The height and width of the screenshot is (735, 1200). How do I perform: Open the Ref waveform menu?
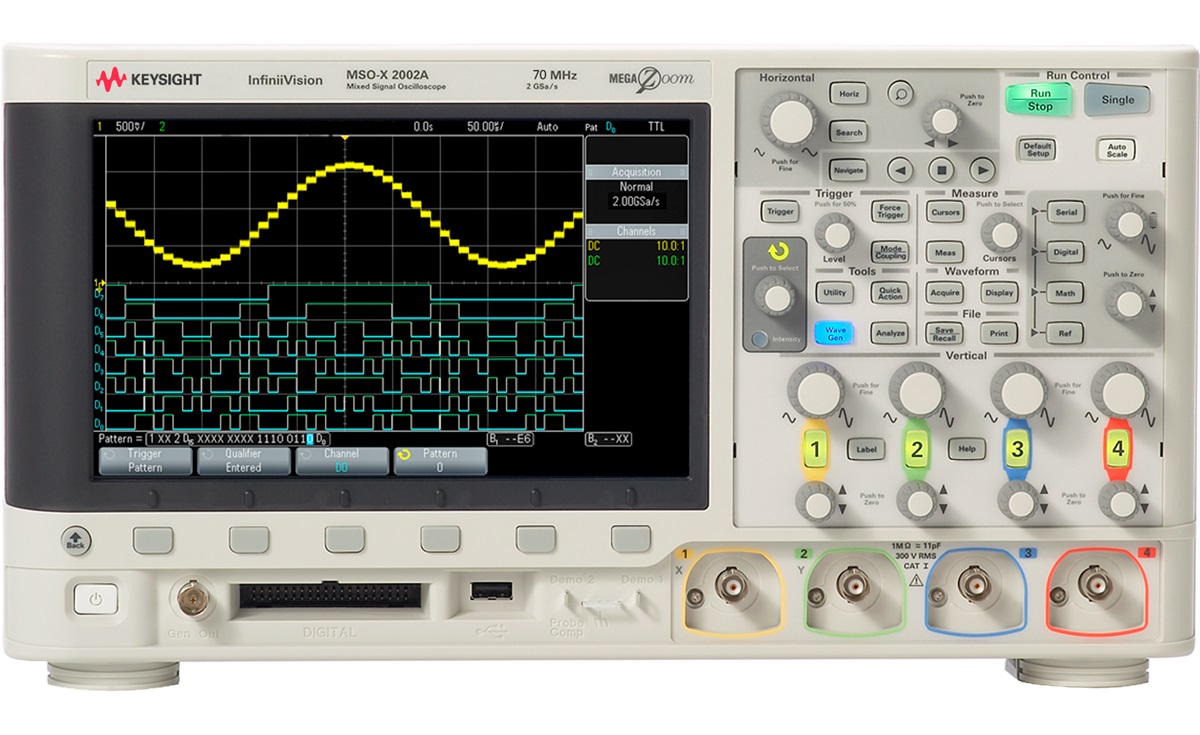pos(1067,333)
